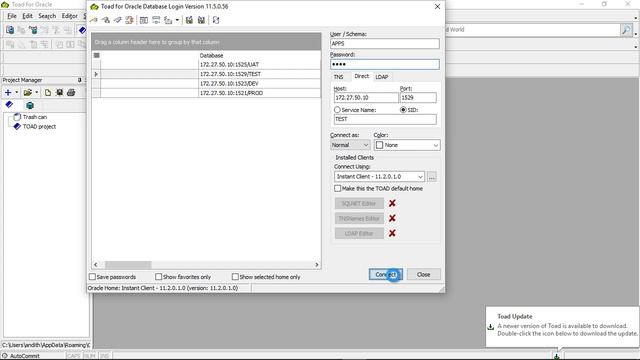
Task: Click the sixth login toolbar grid icon
Action: [x=156, y=20]
